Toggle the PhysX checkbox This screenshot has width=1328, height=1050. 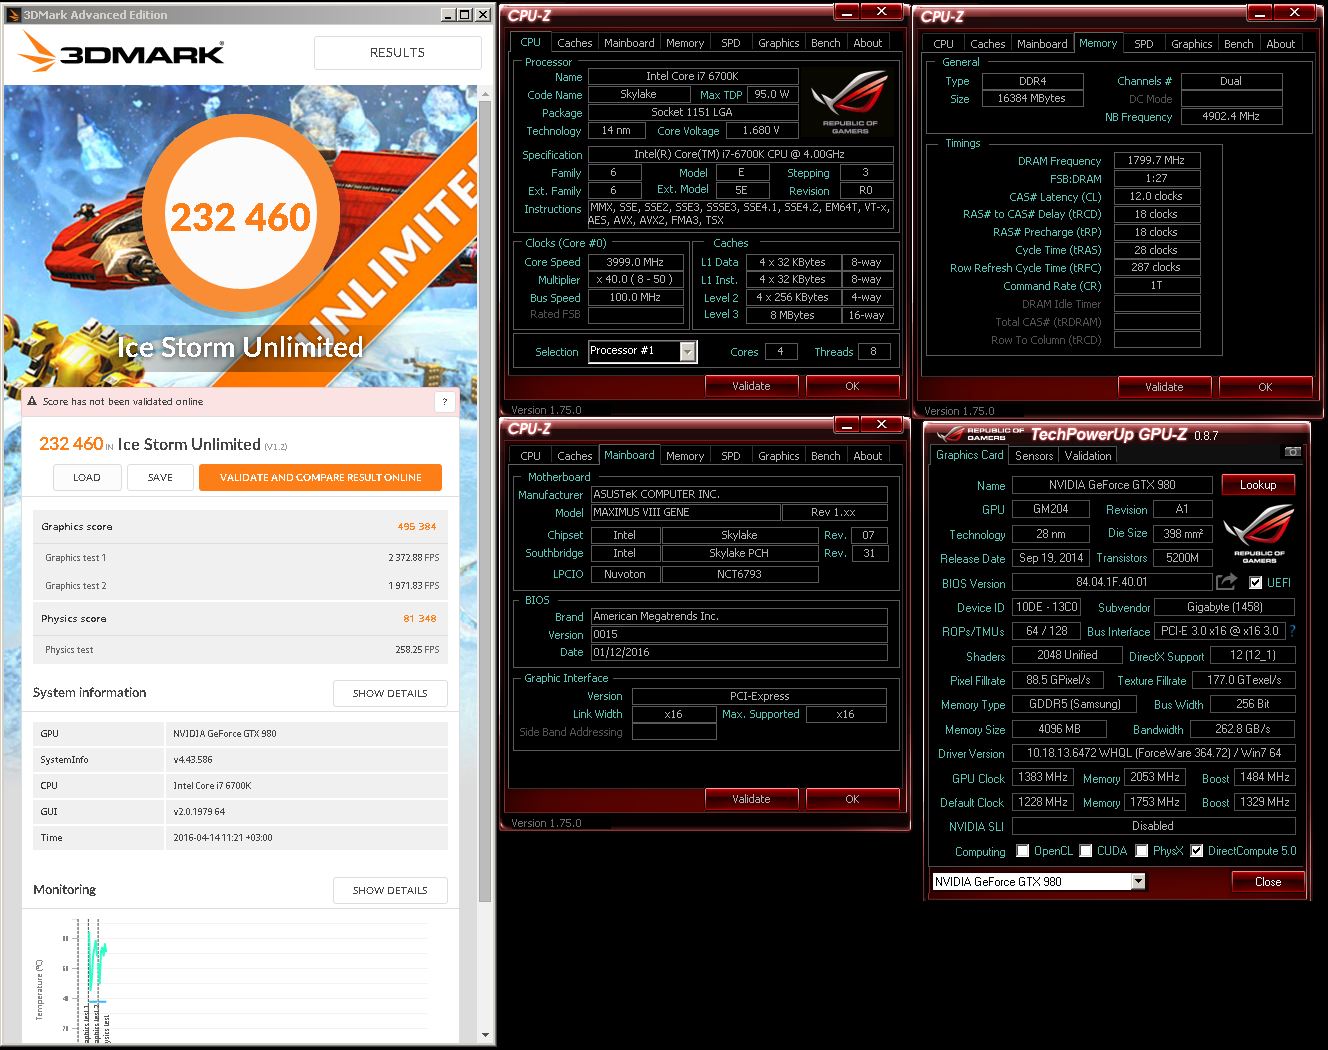point(1141,851)
